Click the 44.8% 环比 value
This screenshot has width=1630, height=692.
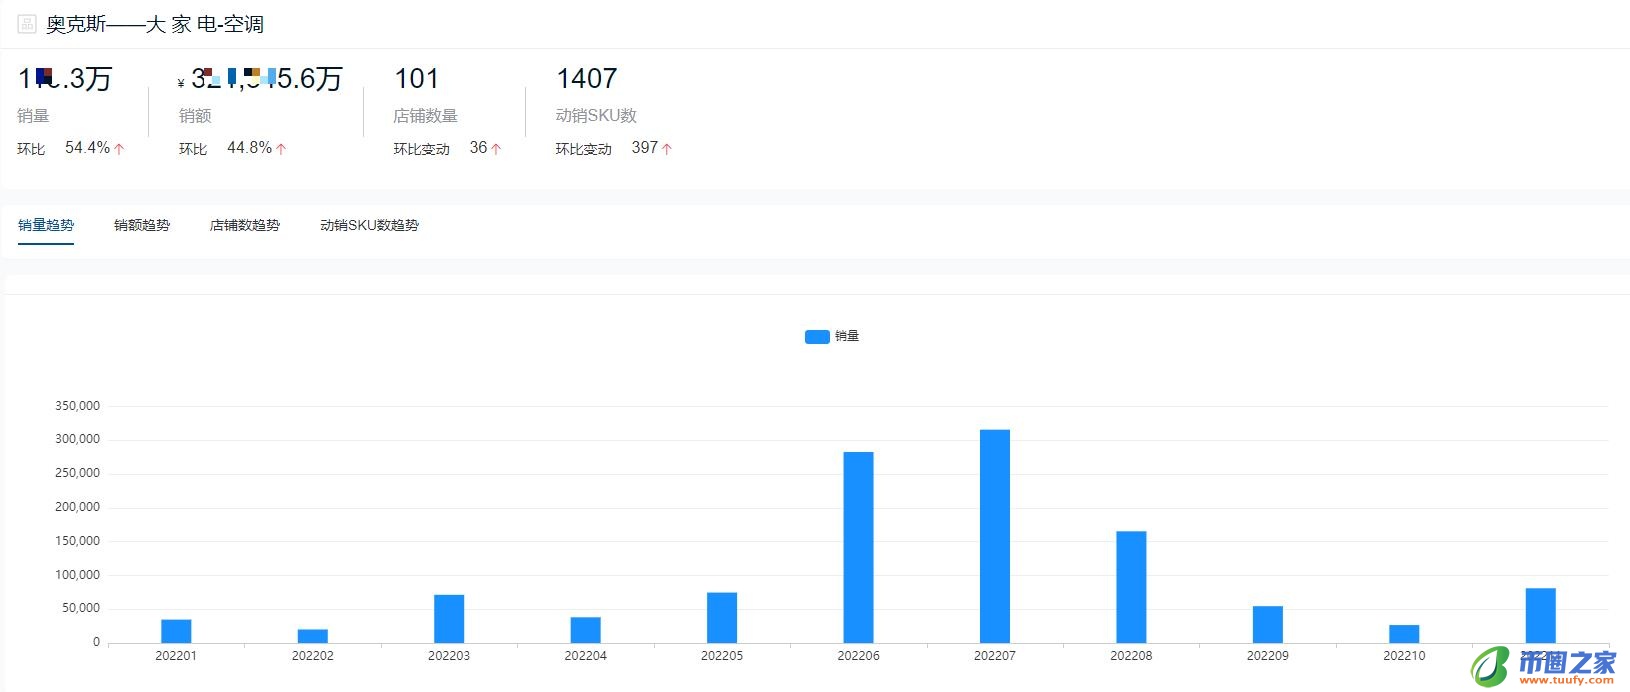[x=249, y=148]
